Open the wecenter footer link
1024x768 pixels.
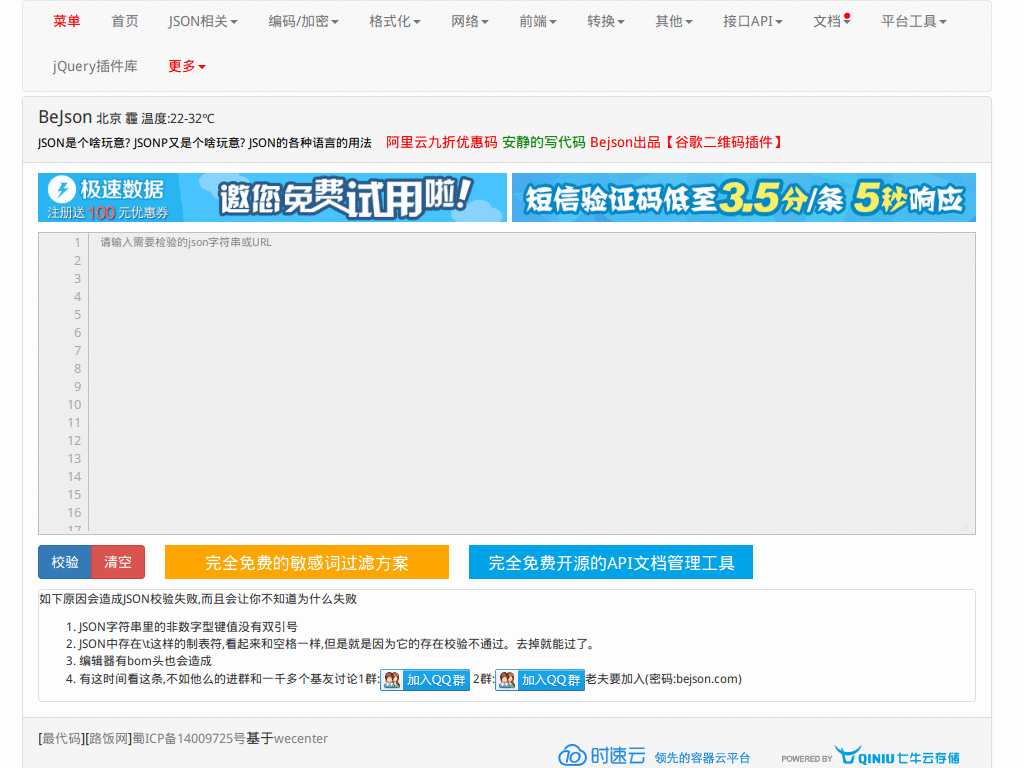(300, 739)
